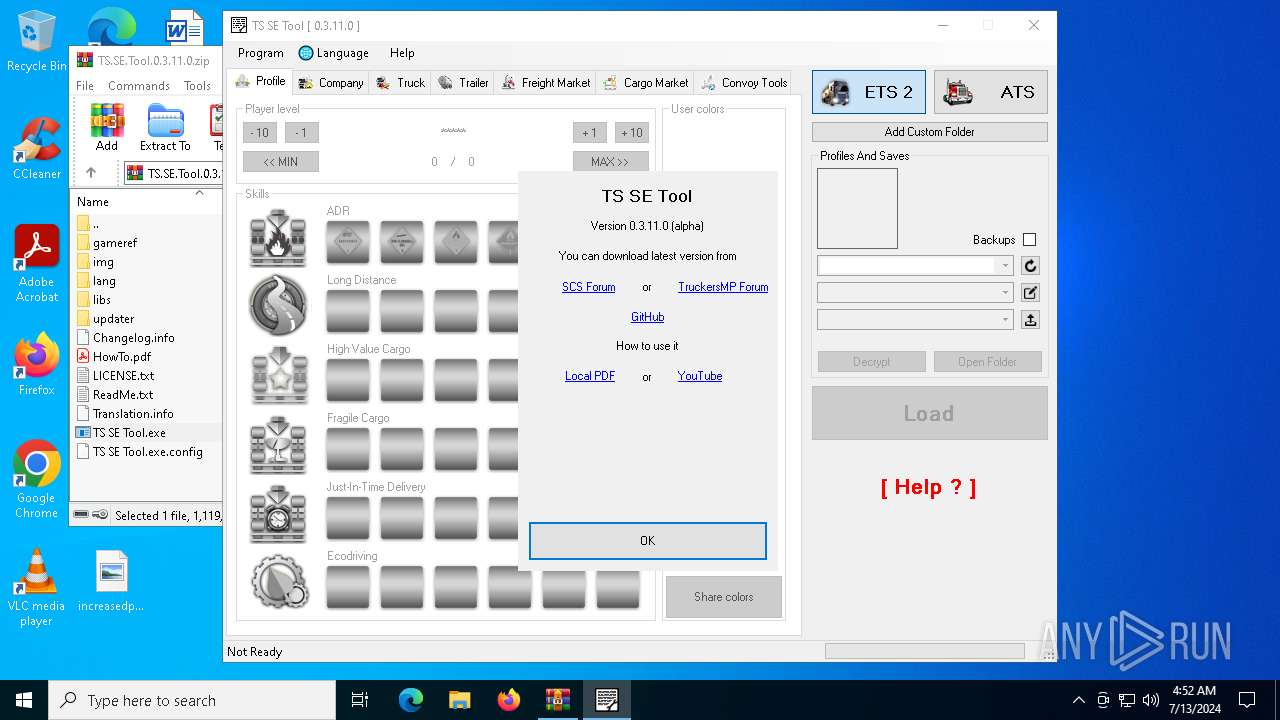Click WinRAR up-one-level arrow
The image size is (1280, 720).
pos(91,173)
